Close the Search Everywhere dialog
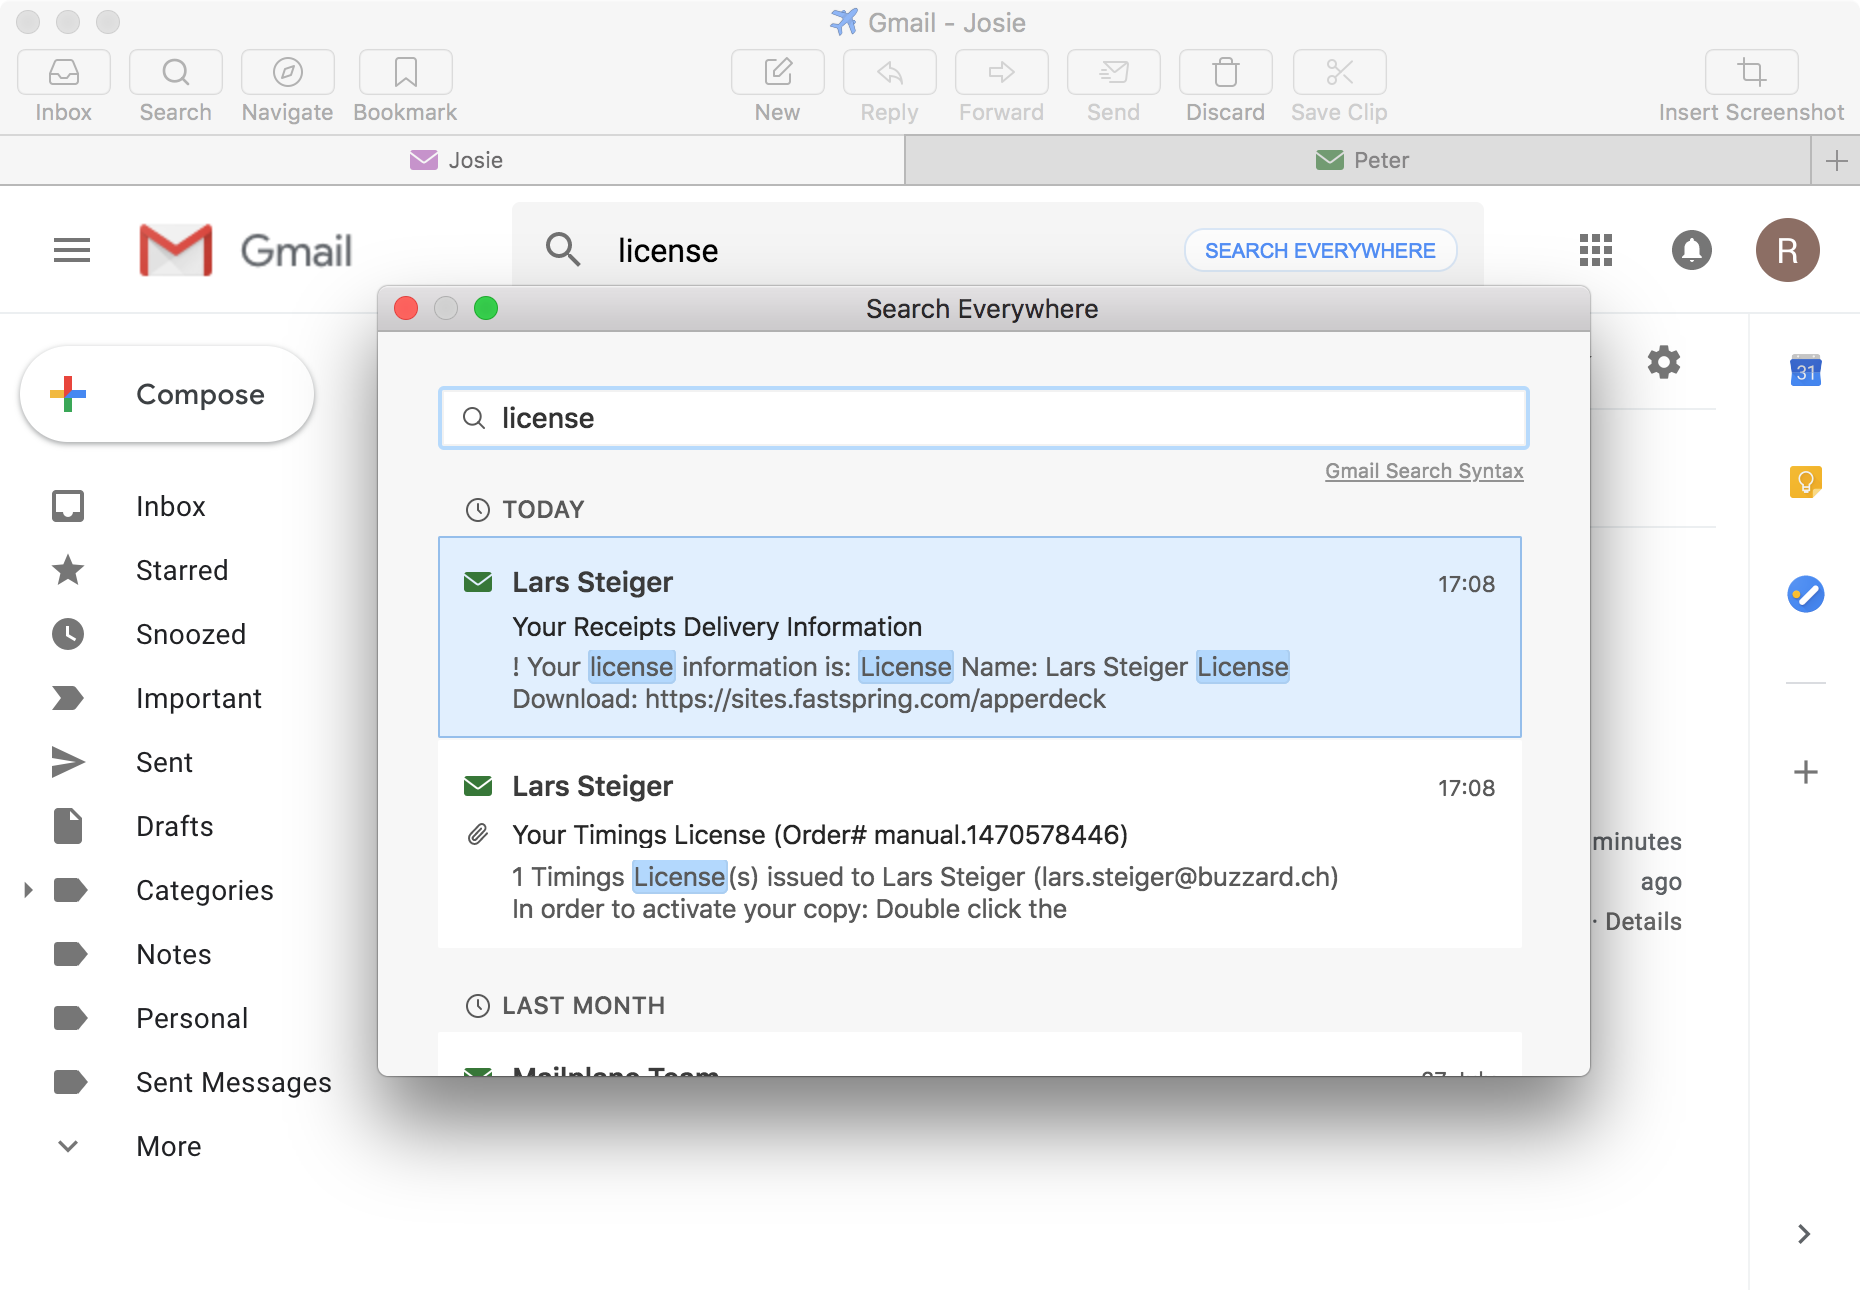This screenshot has width=1860, height=1290. click(x=406, y=308)
